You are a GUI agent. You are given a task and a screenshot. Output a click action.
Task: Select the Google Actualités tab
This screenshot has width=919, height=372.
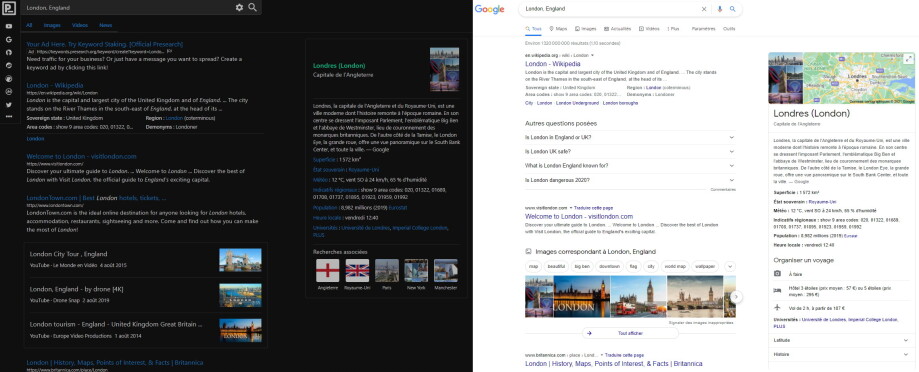(617, 29)
